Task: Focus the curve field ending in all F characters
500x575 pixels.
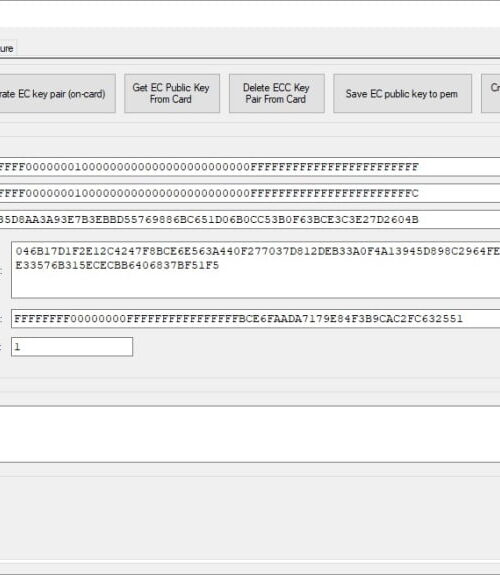Action: pyautogui.click(x=250, y=167)
